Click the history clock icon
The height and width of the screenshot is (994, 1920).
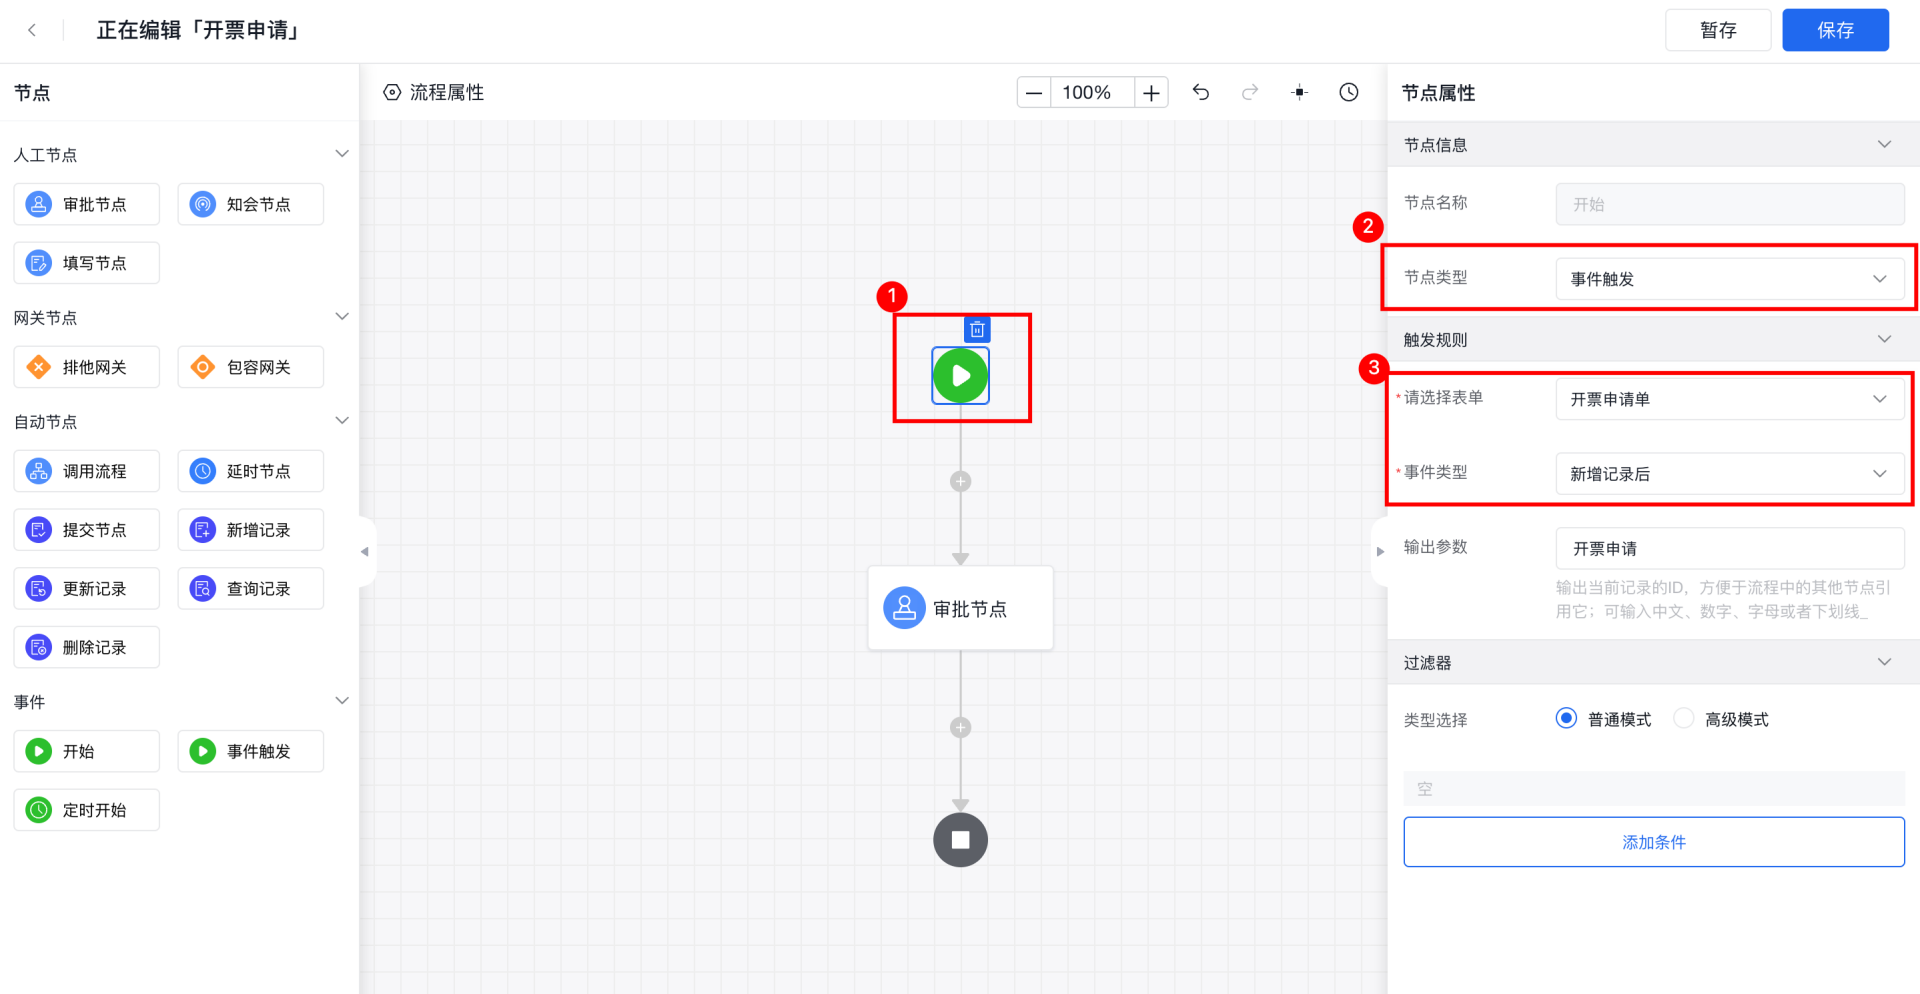pyautogui.click(x=1348, y=92)
